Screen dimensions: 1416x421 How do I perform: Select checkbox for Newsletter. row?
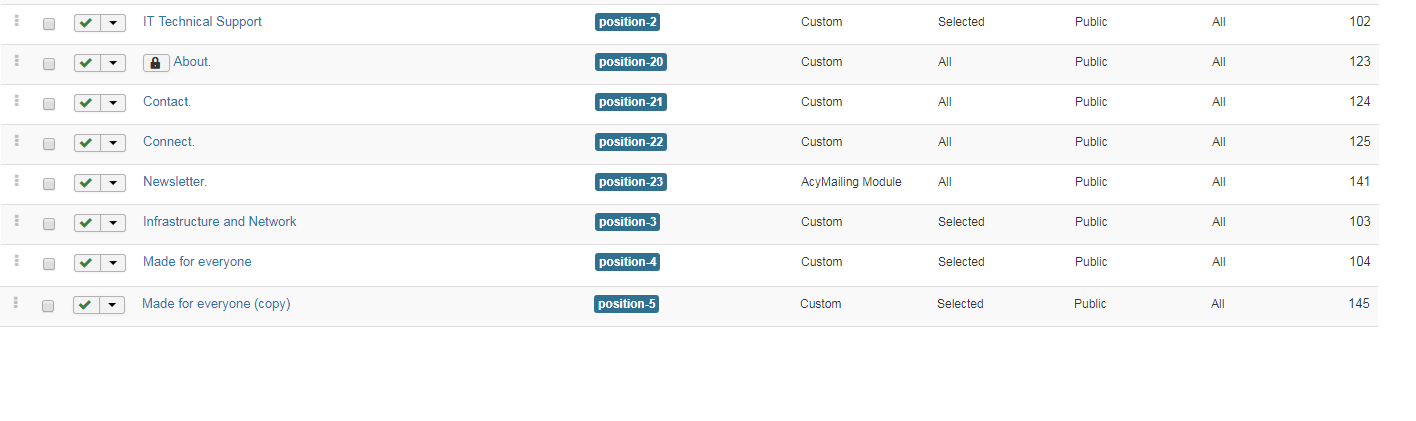(49, 184)
